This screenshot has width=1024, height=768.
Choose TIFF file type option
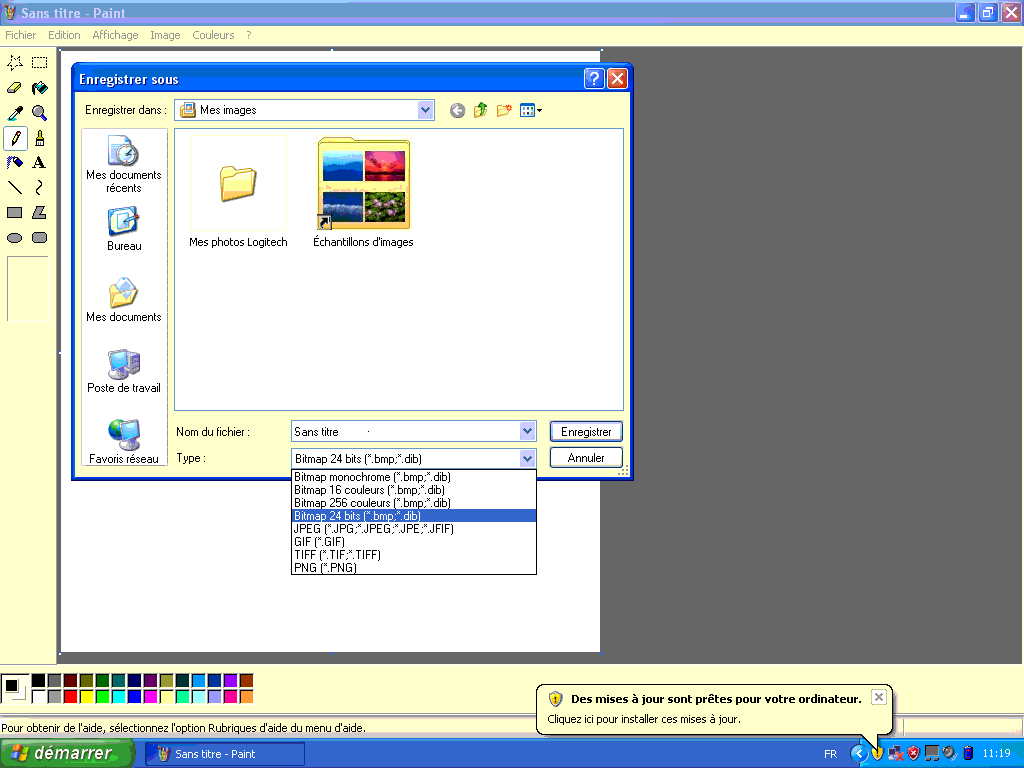(413, 554)
